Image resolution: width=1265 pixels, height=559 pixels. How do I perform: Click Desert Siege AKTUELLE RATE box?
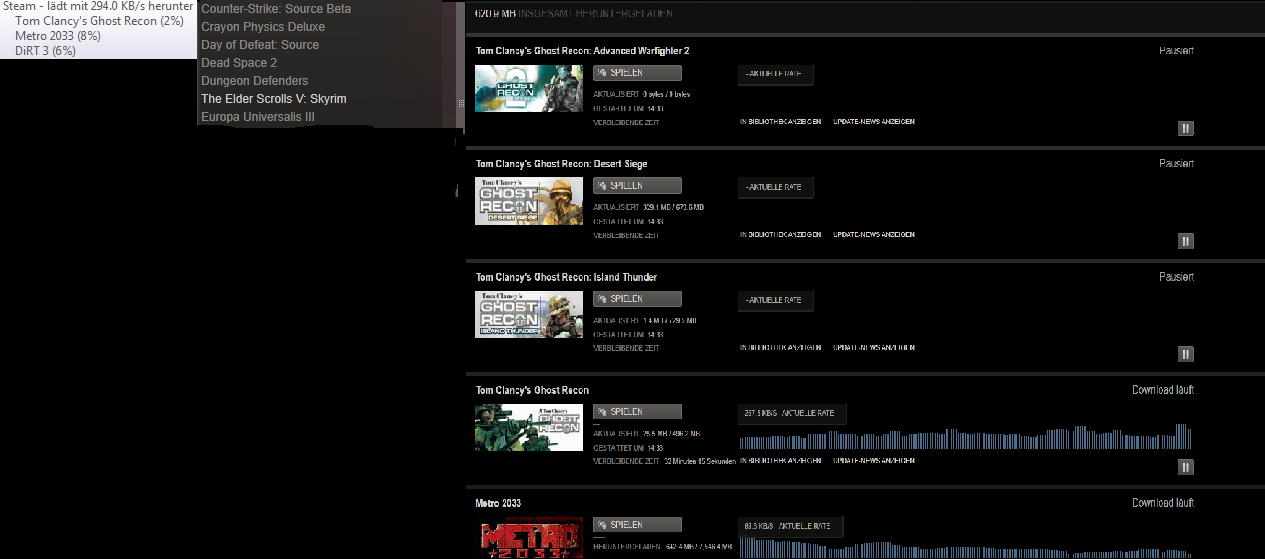pyautogui.click(x=776, y=187)
